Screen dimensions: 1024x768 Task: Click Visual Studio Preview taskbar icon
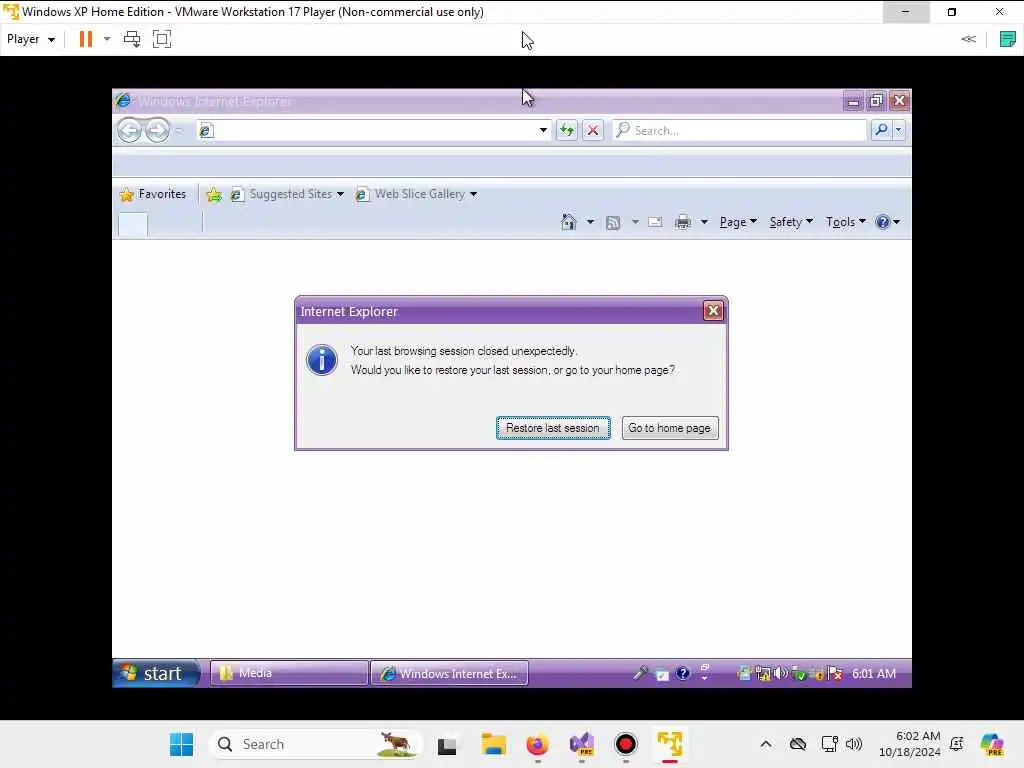581,744
